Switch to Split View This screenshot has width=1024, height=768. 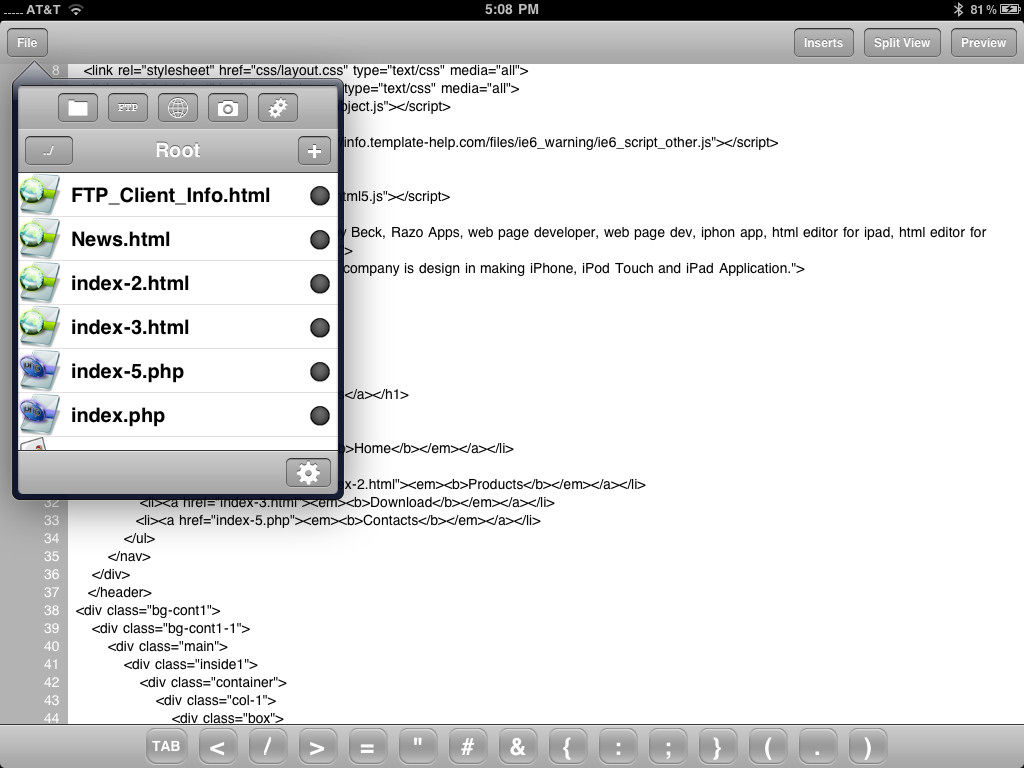tap(902, 42)
